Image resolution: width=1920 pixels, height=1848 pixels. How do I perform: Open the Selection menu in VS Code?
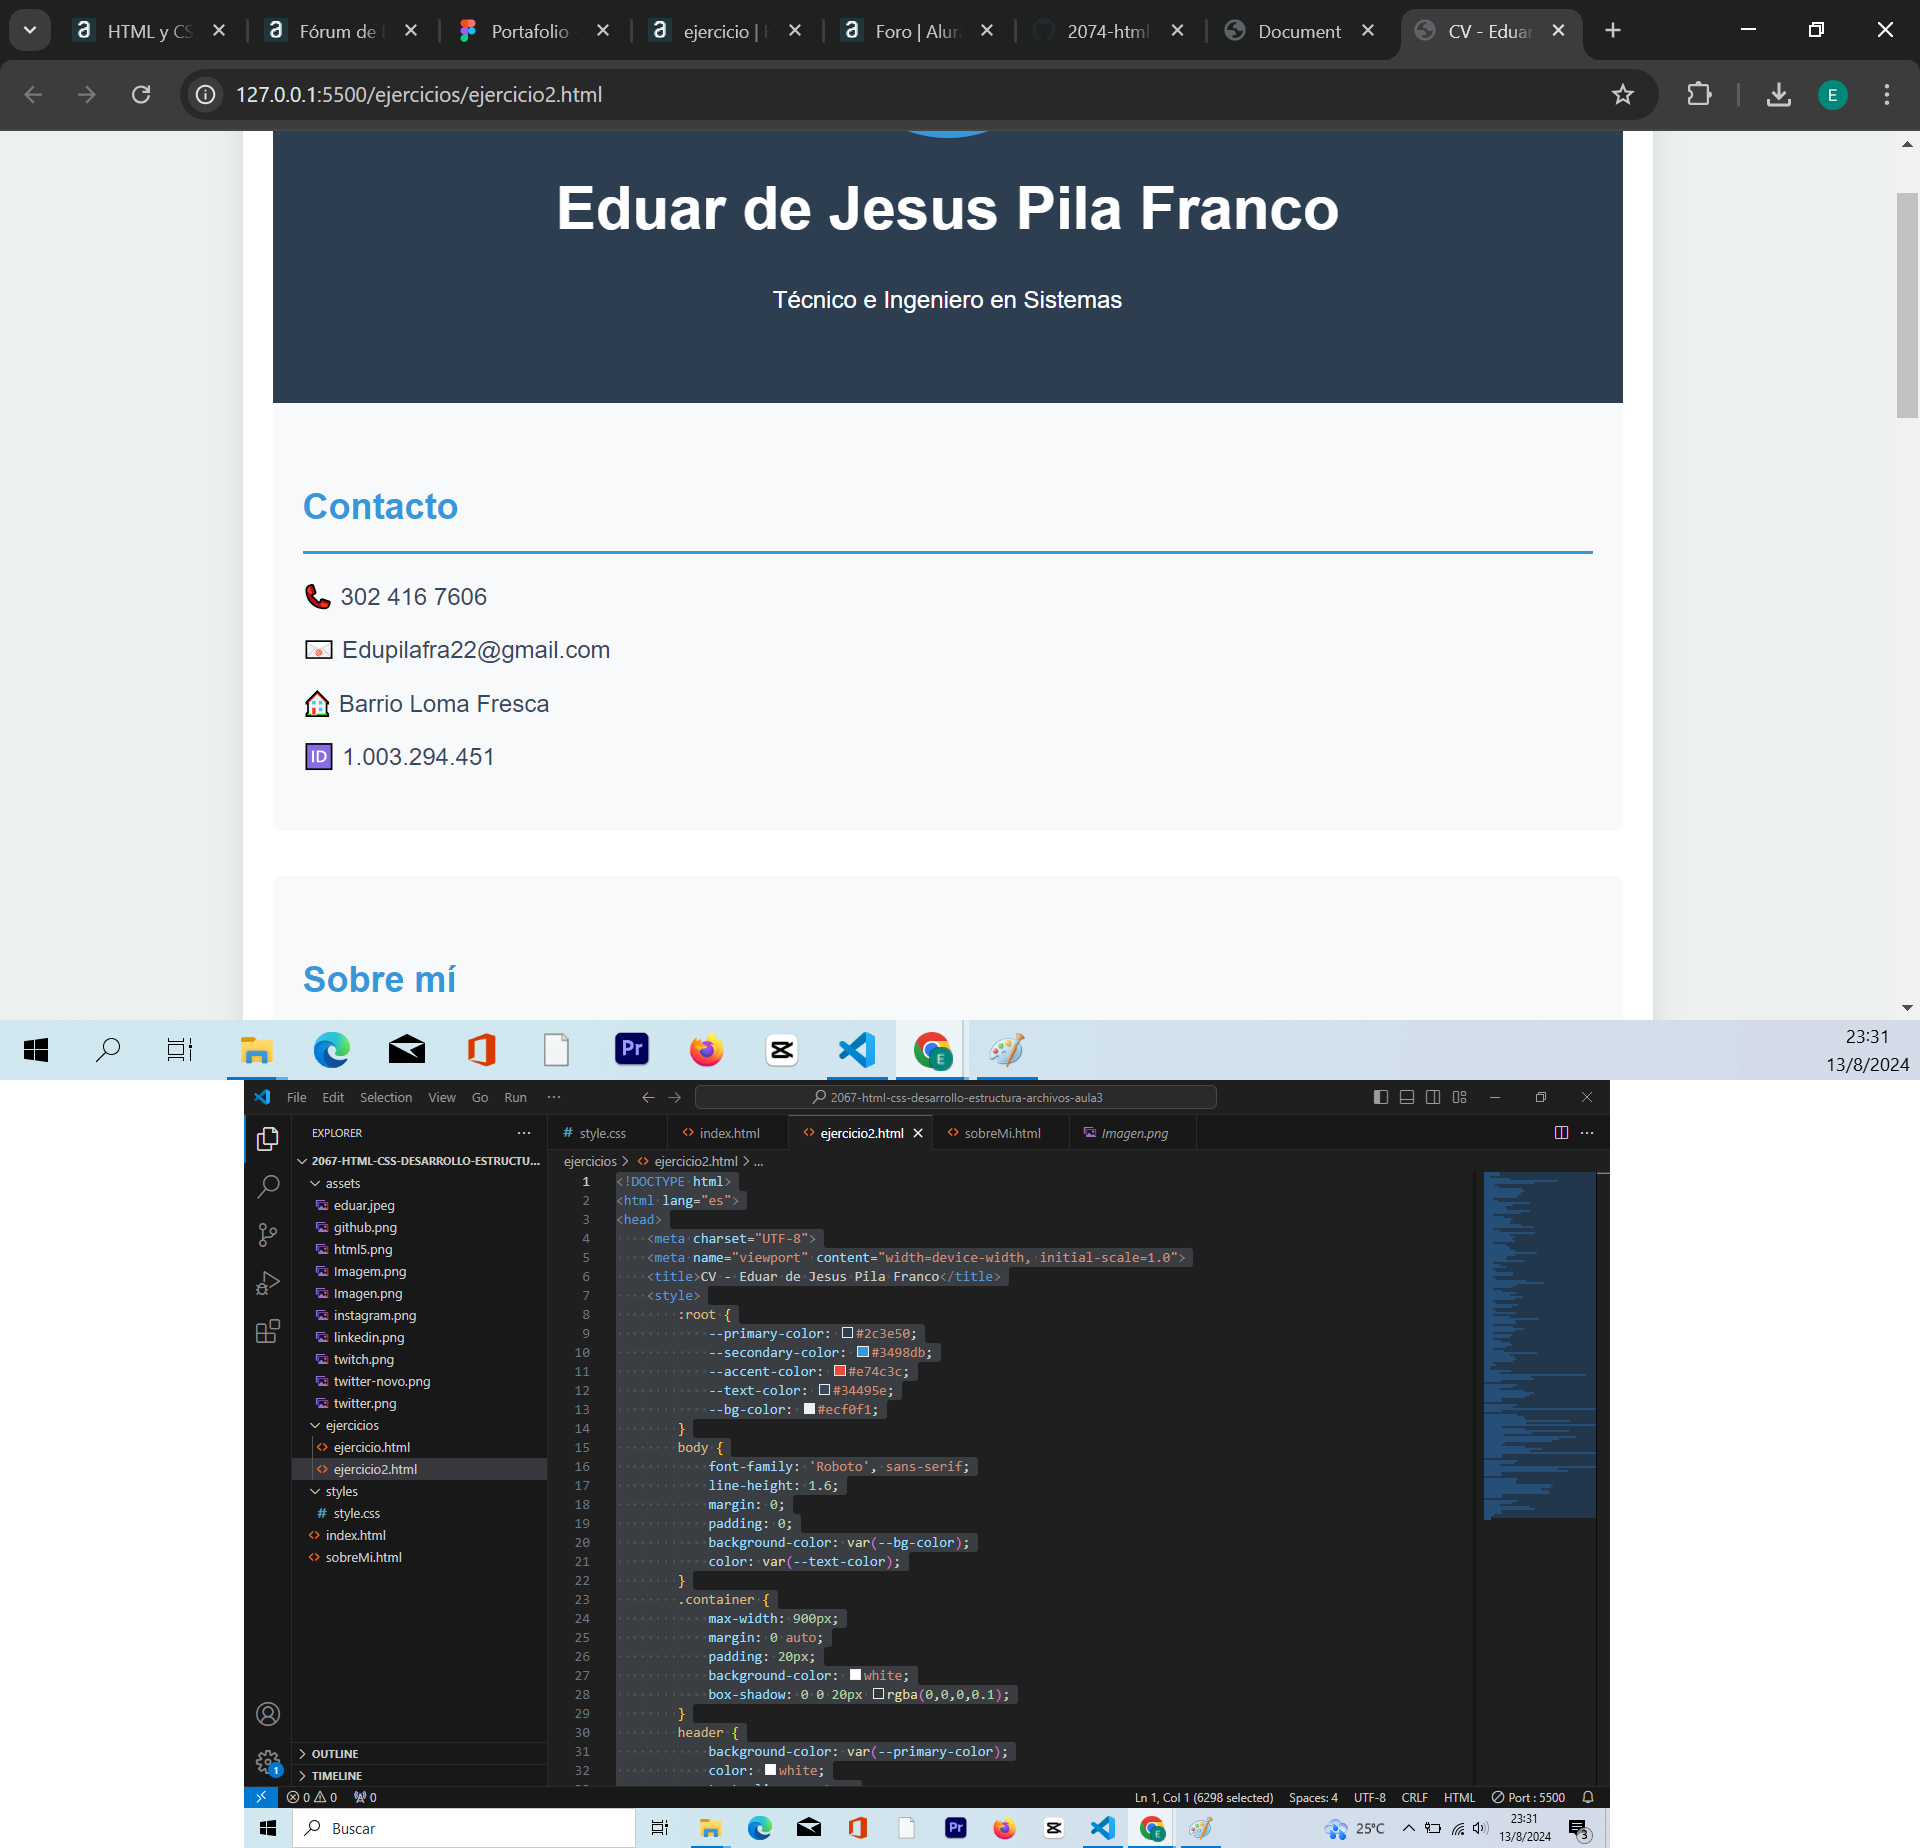point(386,1097)
